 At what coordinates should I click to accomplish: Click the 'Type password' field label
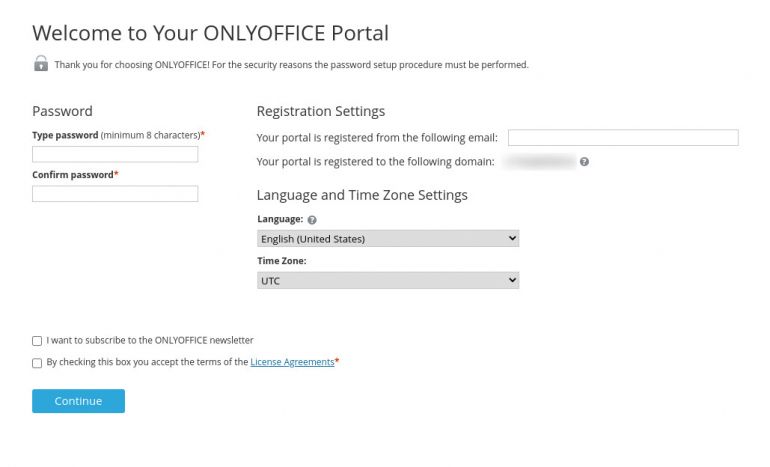click(65, 134)
